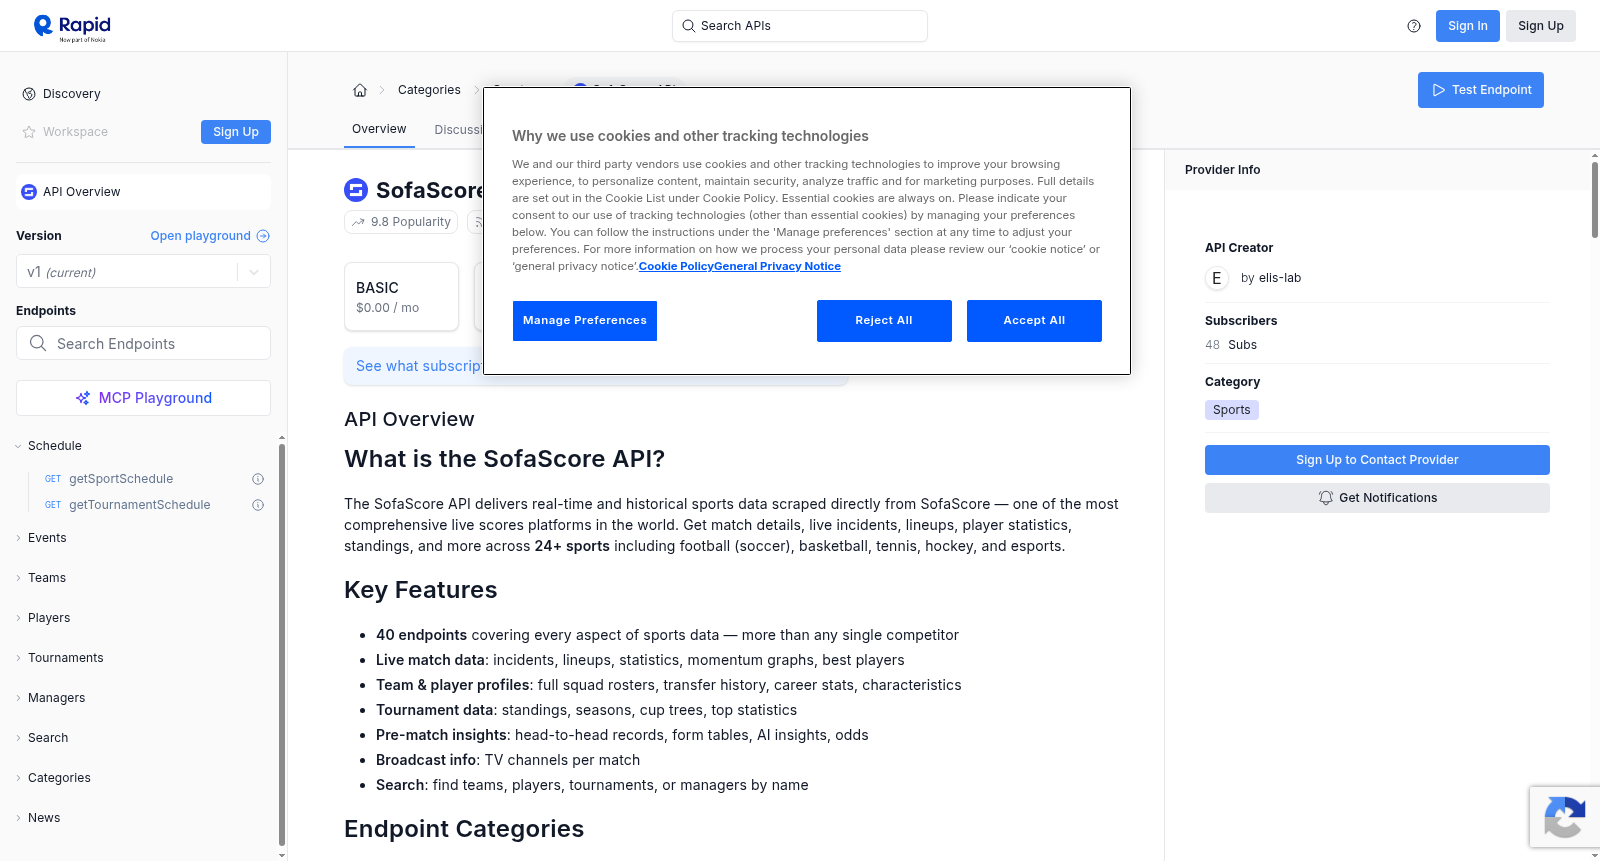Select the Sports category tag

tap(1232, 410)
